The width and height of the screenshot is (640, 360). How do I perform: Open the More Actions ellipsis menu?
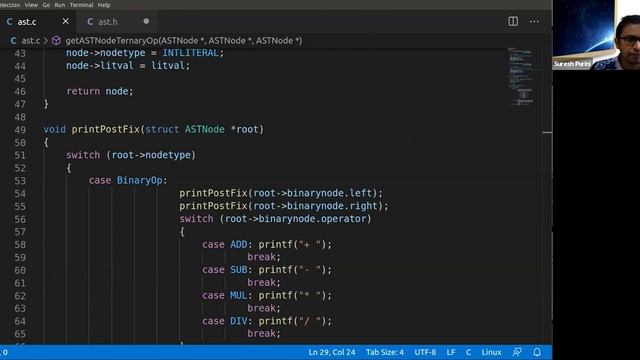[x=534, y=21]
